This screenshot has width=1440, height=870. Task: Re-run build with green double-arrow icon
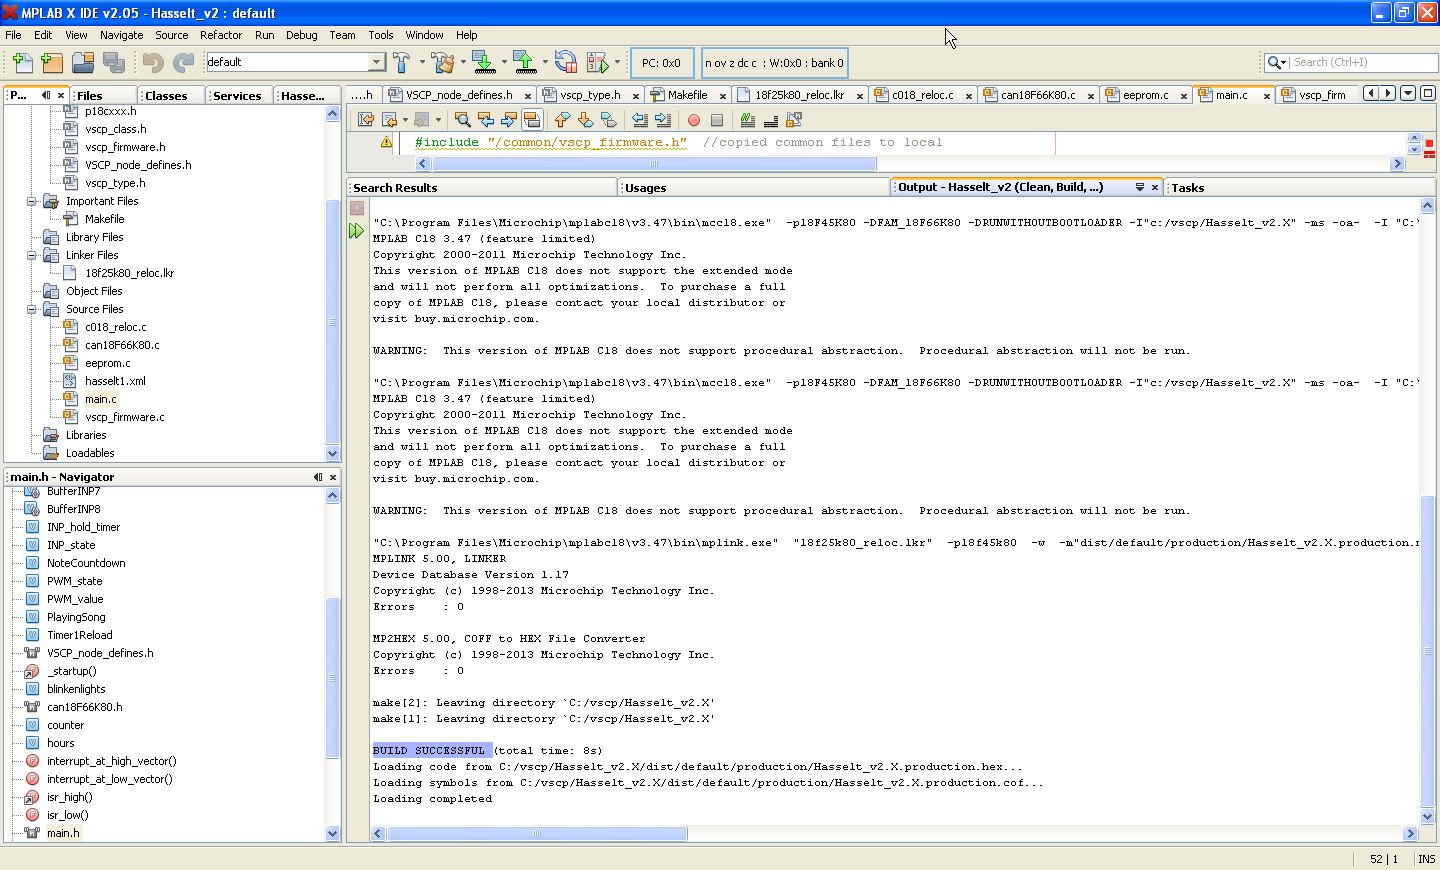[x=357, y=231]
